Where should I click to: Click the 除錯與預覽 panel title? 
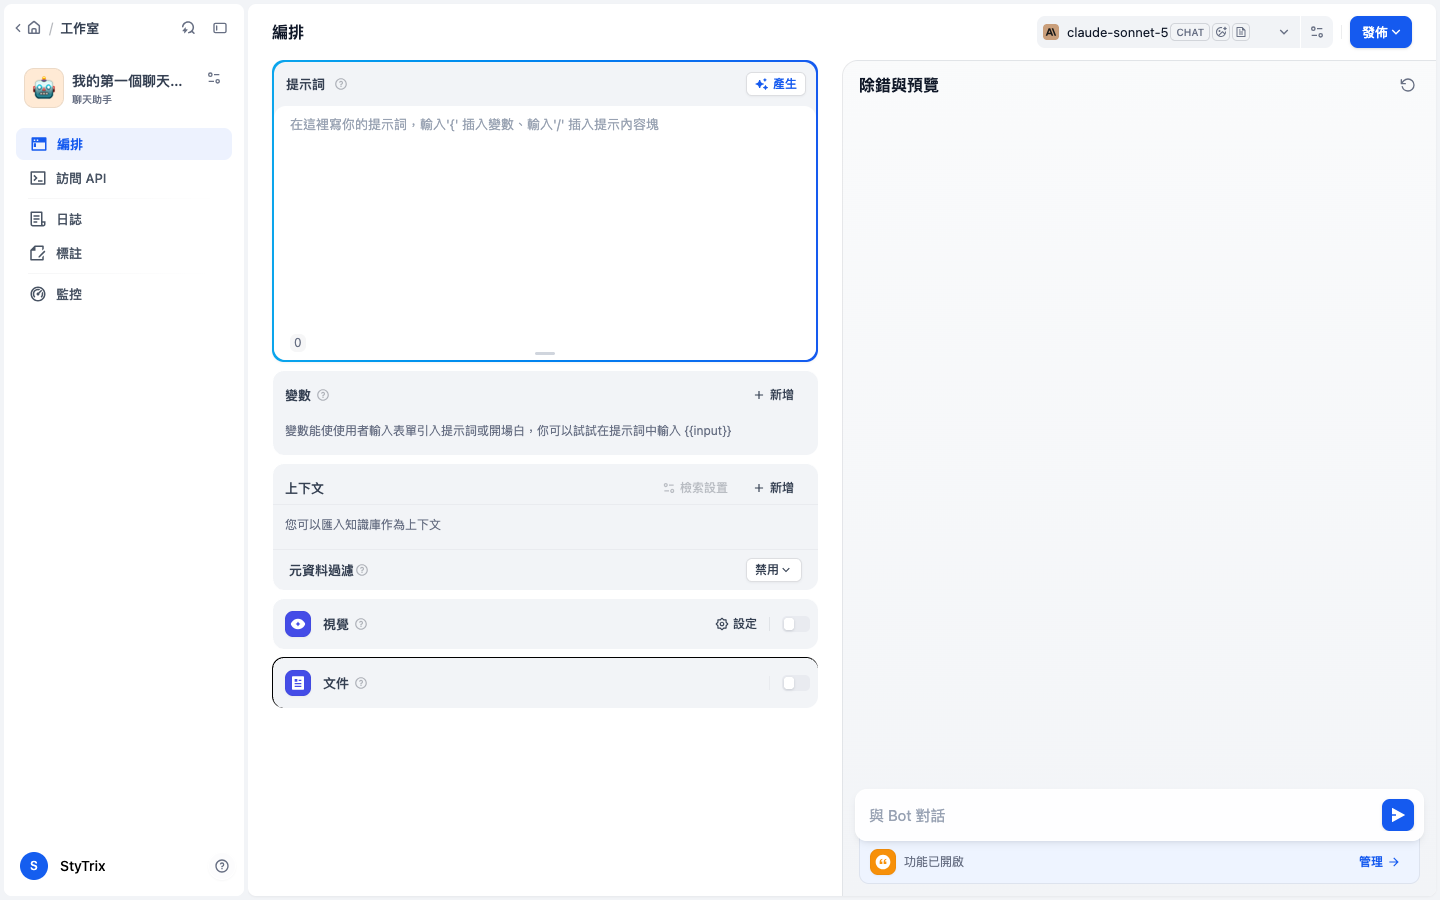click(899, 85)
